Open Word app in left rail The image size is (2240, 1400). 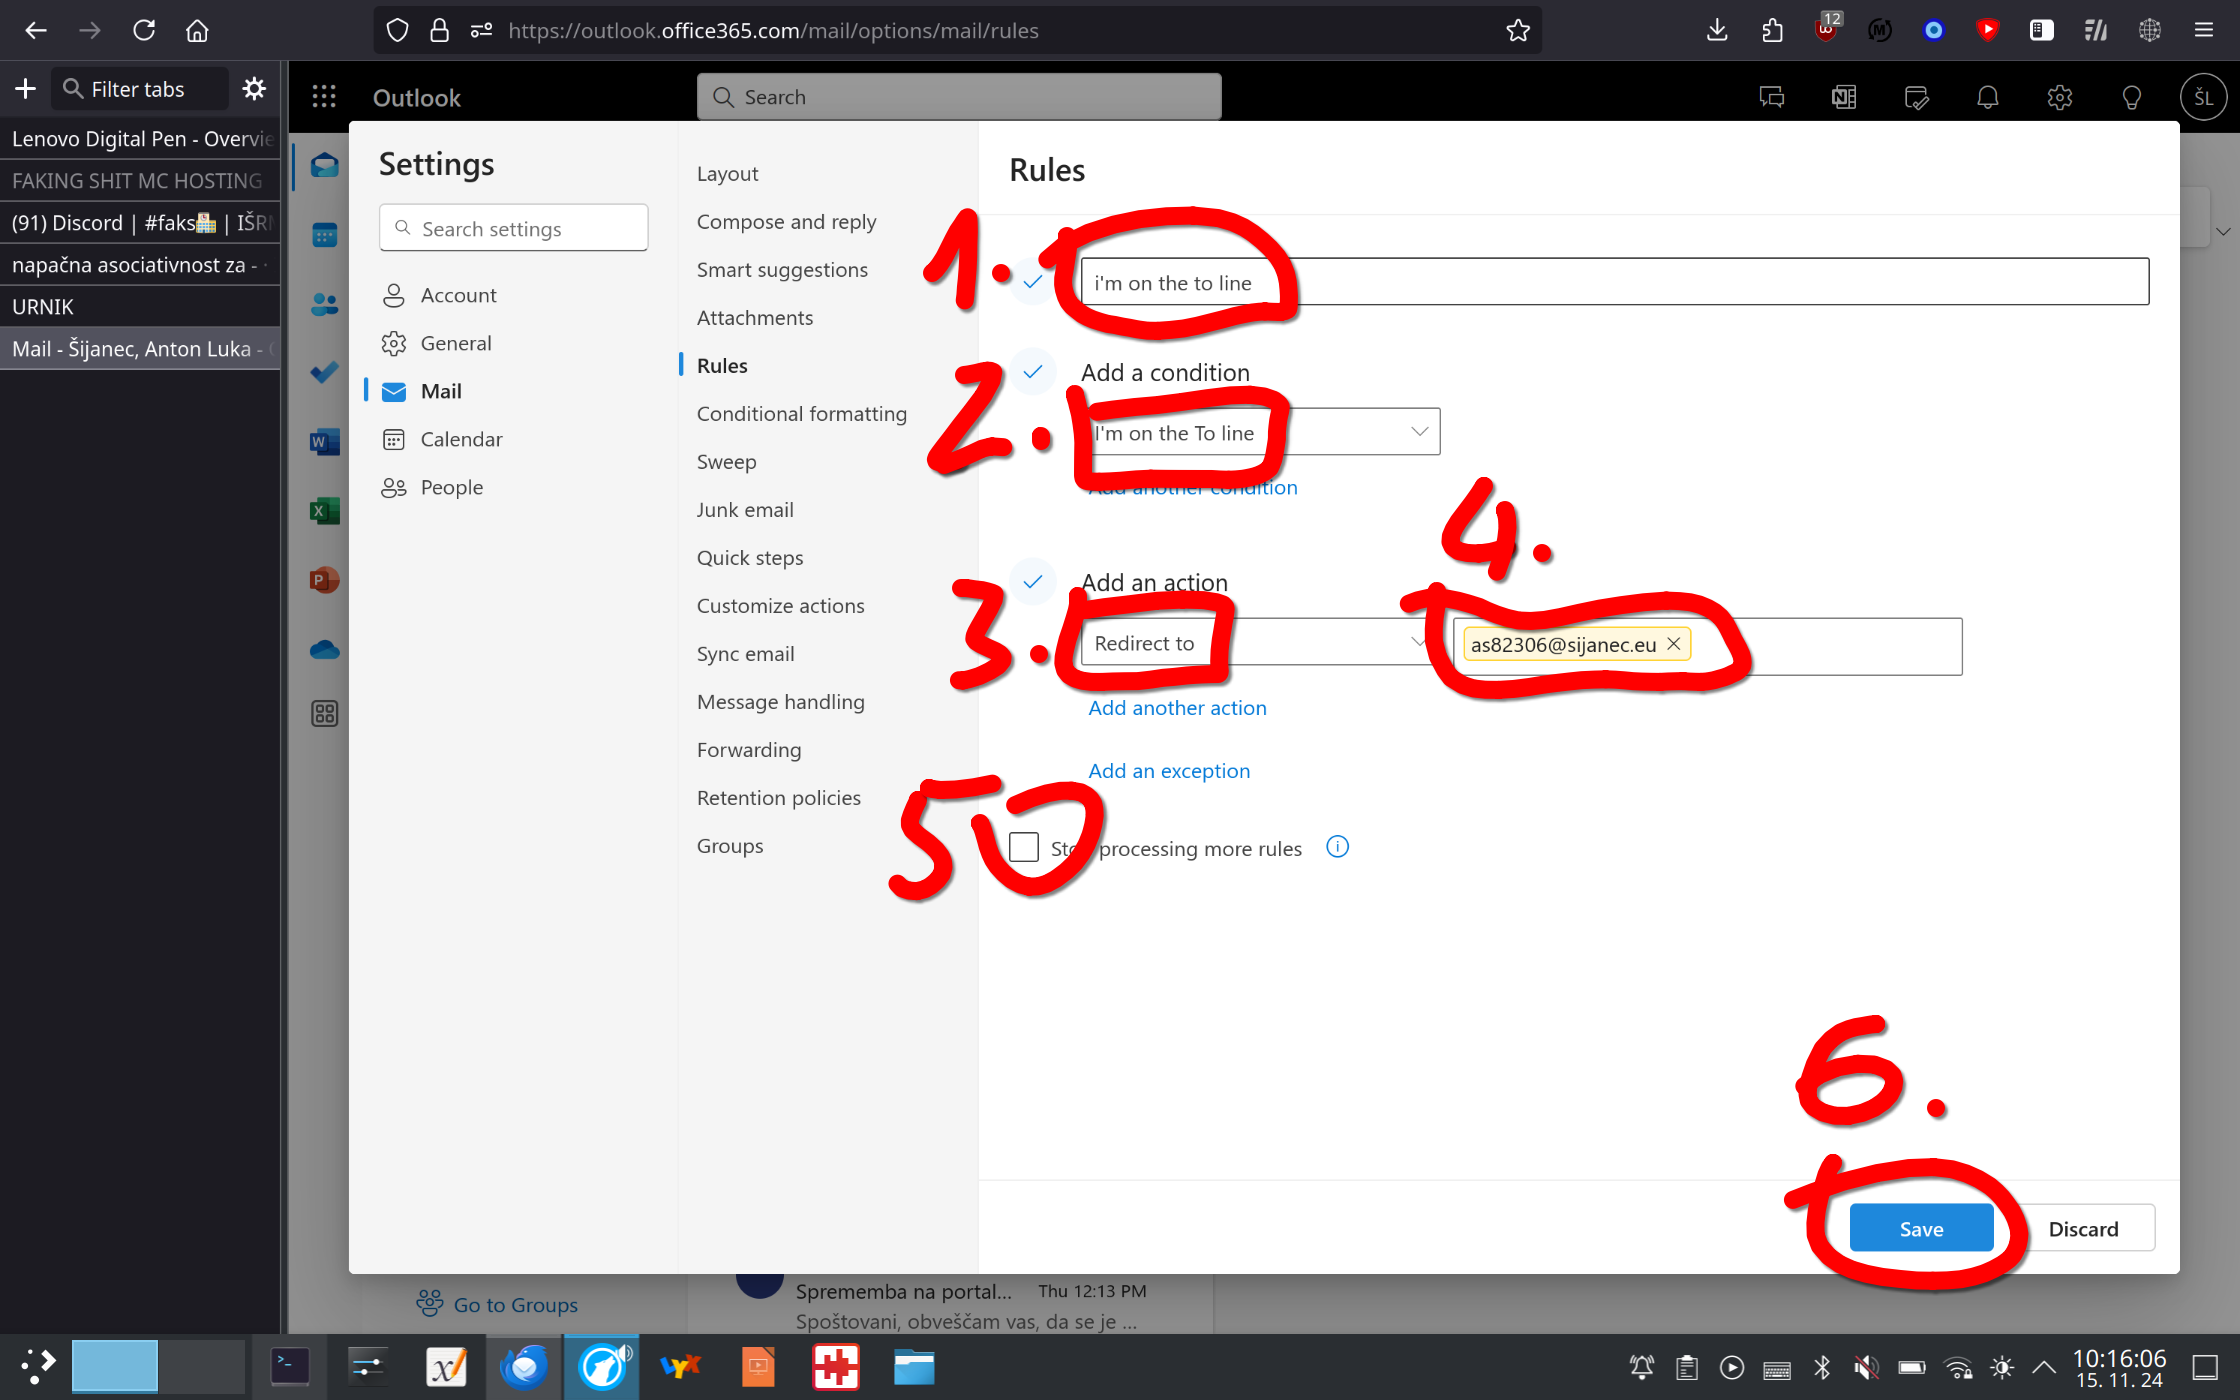click(324, 441)
